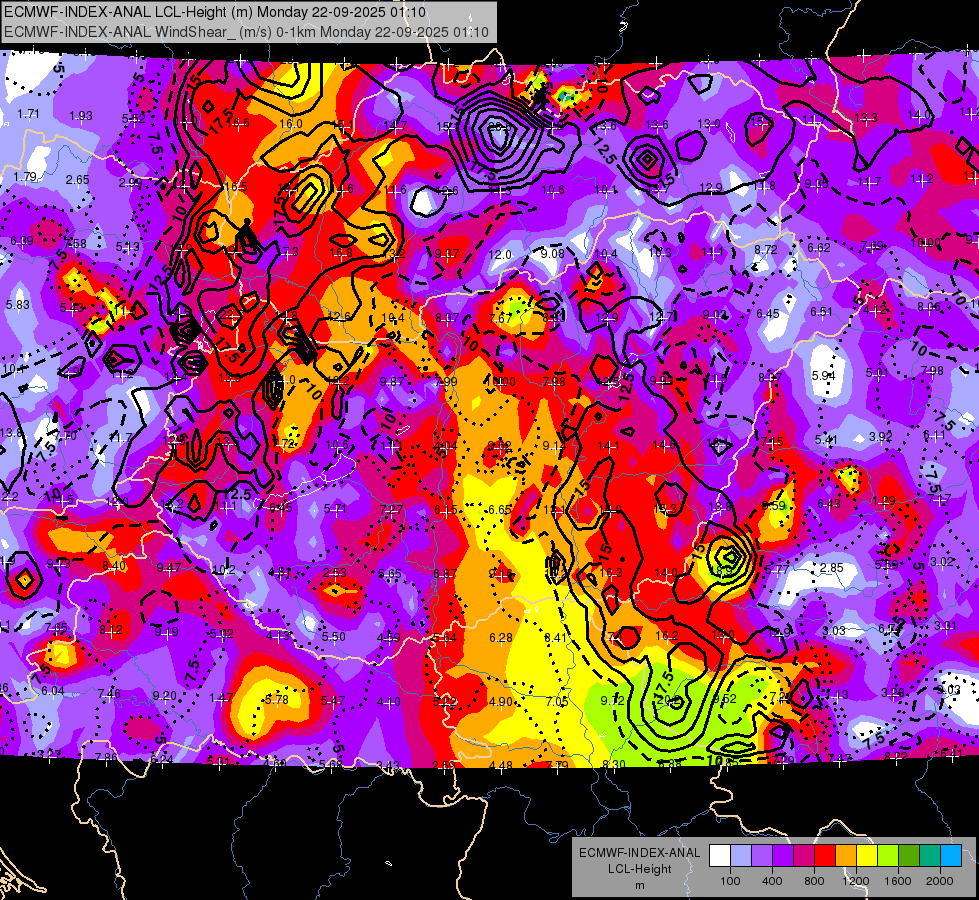Click the legend scale label 100

point(730,881)
